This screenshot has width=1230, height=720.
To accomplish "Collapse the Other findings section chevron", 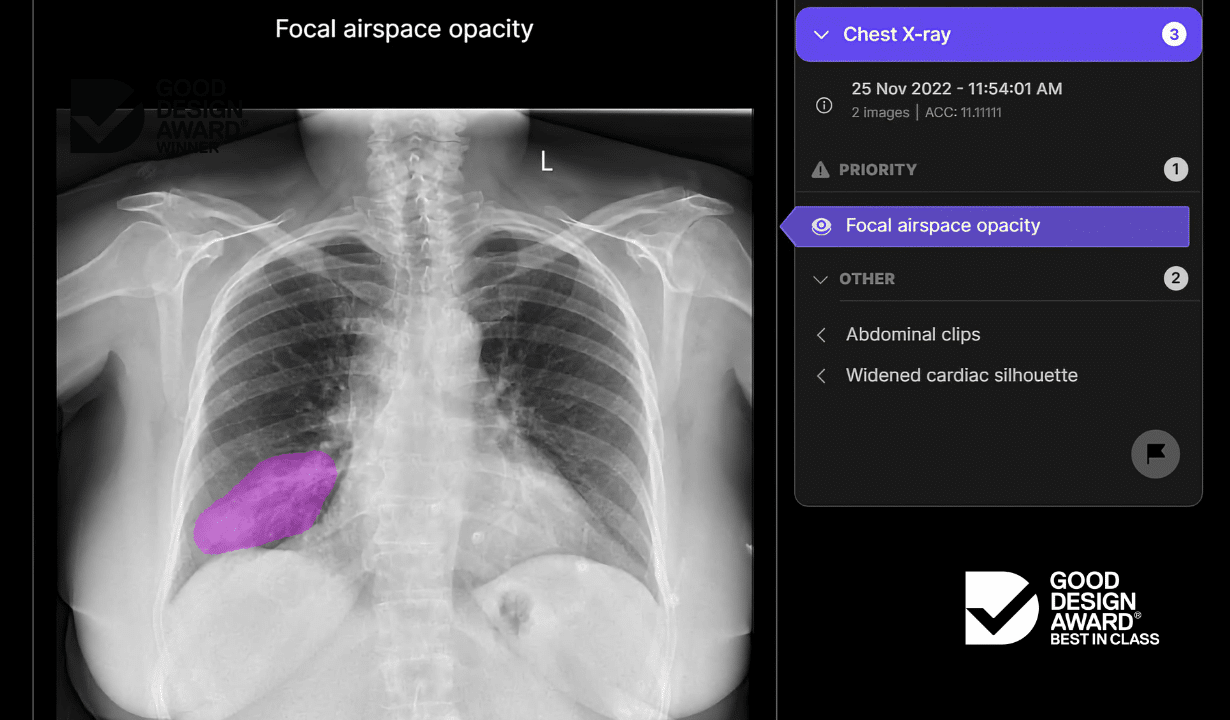I will click(821, 279).
